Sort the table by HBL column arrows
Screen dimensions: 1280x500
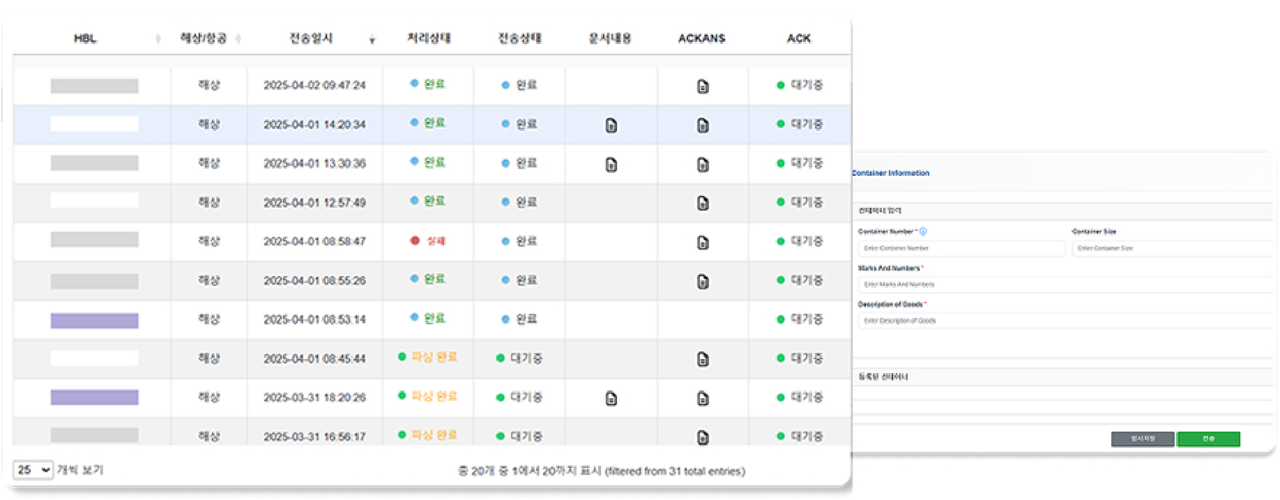[158, 39]
